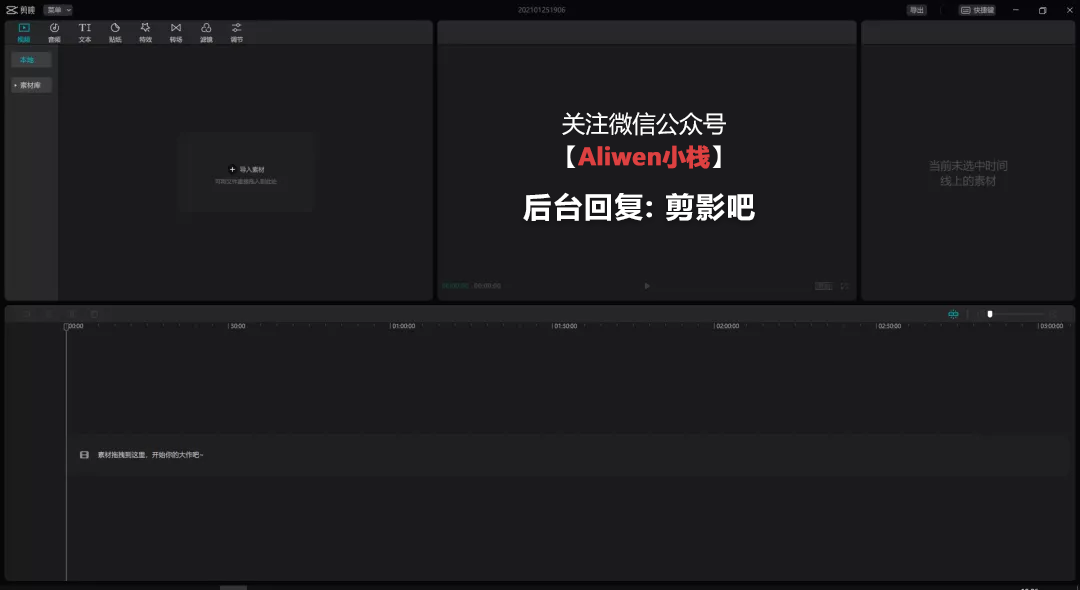Click 导入素材 to import media
This screenshot has width=1080, height=590.
click(x=247, y=169)
